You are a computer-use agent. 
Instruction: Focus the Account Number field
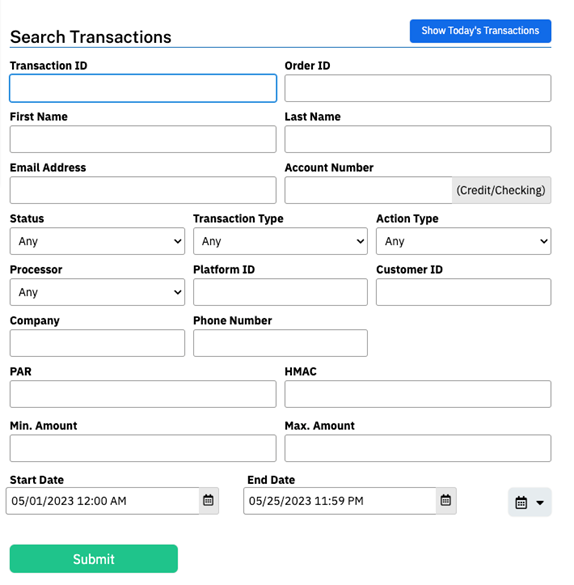[368, 190]
